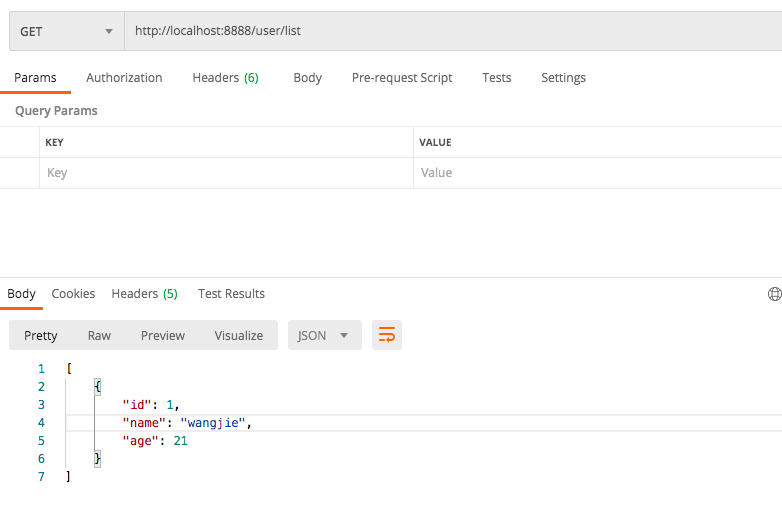The width and height of the screenshot is (782, 509).
Task: Click the closing brace on line 6
Action: point(98,458)
